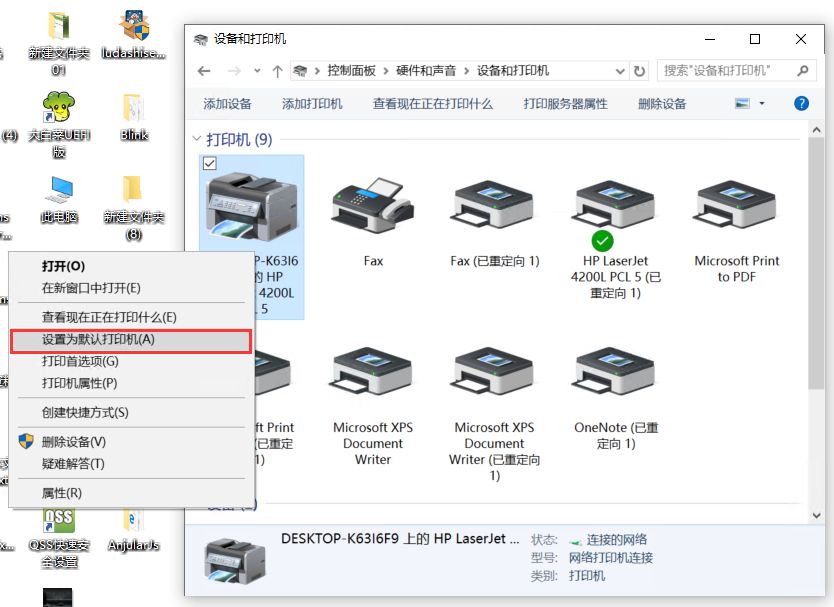Image resolution: width=834 pixels, height=607 pixels.
Task: Choose 疑难解答(T) in context menu
Action: [131, 463]
